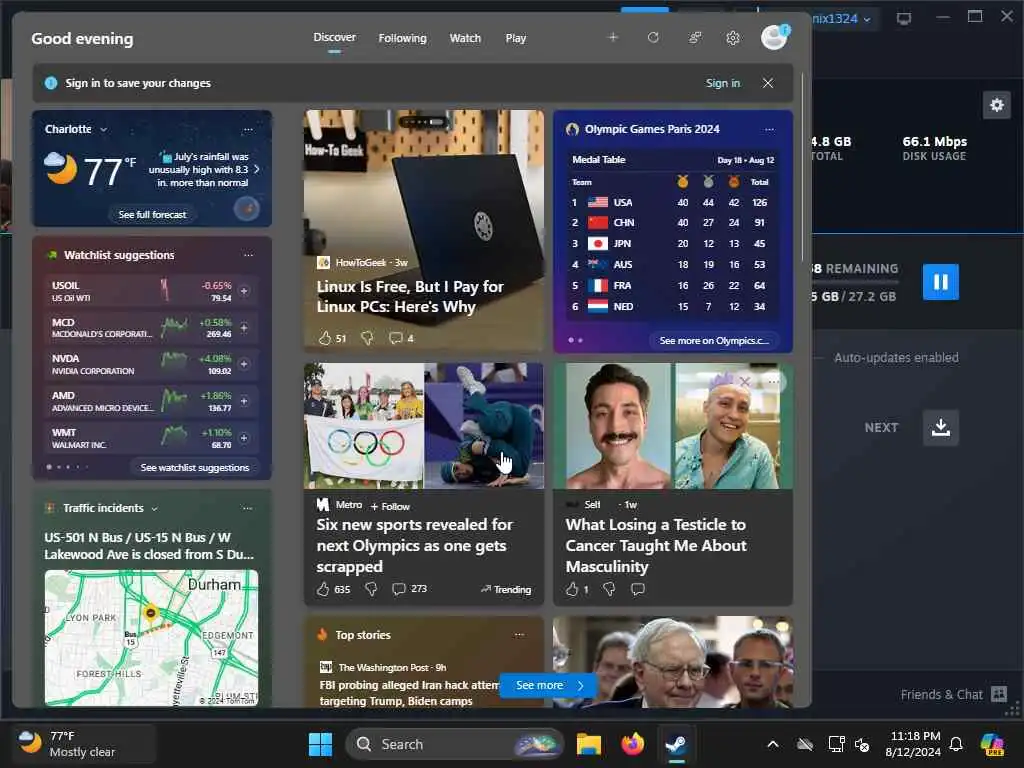1024x768 pixels.
Task: Add USOIL to watchlist
Action: tap(244, 291)
